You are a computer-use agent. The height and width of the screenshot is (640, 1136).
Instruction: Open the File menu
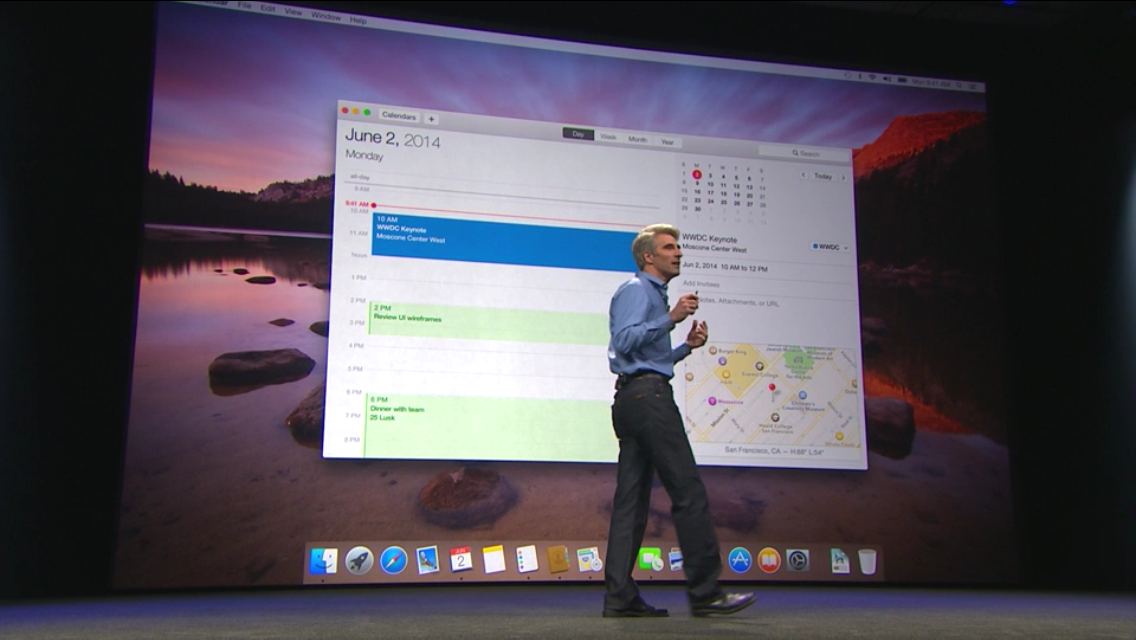point(244,6)
